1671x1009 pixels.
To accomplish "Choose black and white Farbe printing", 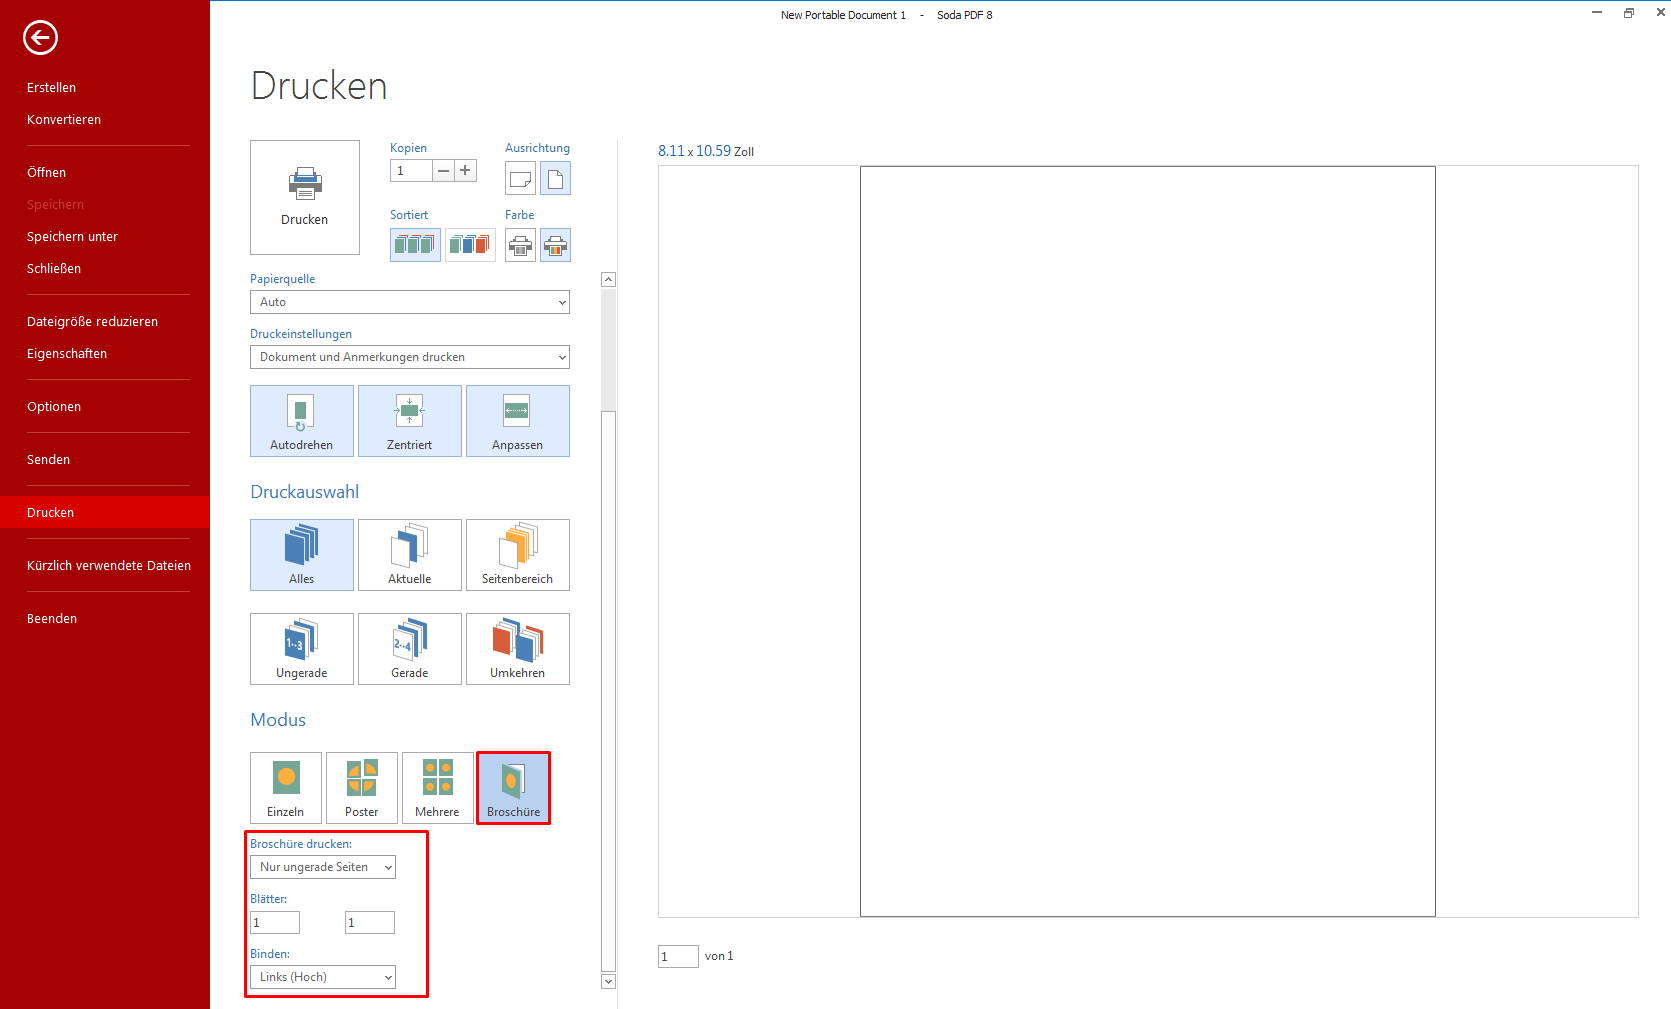I will coord(520,245).
